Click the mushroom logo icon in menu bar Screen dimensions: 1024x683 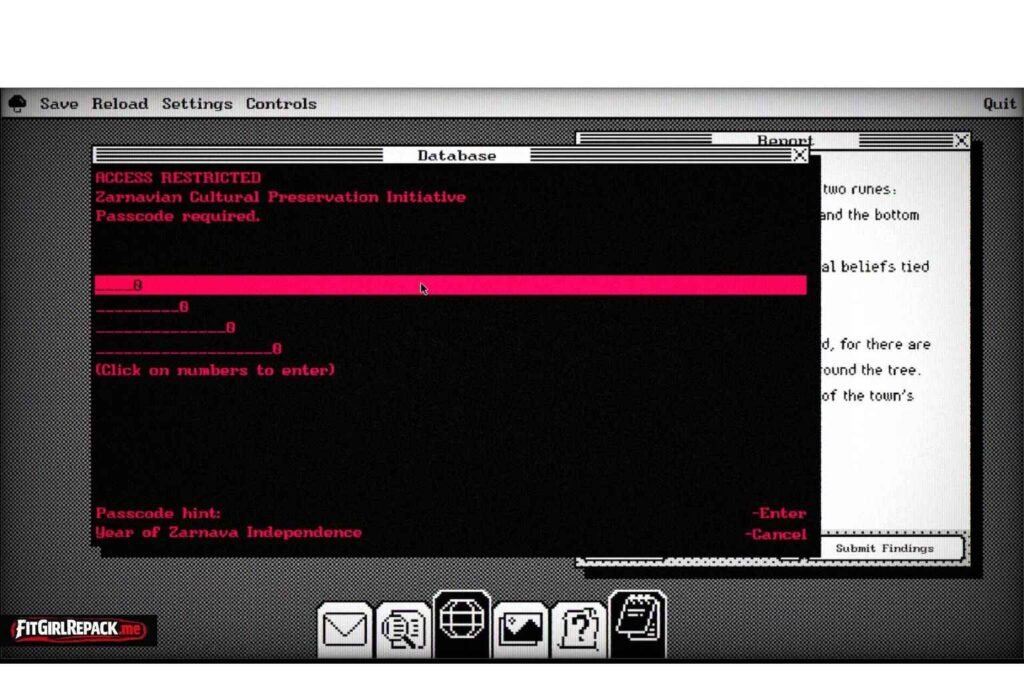click(x=17, y=103)
